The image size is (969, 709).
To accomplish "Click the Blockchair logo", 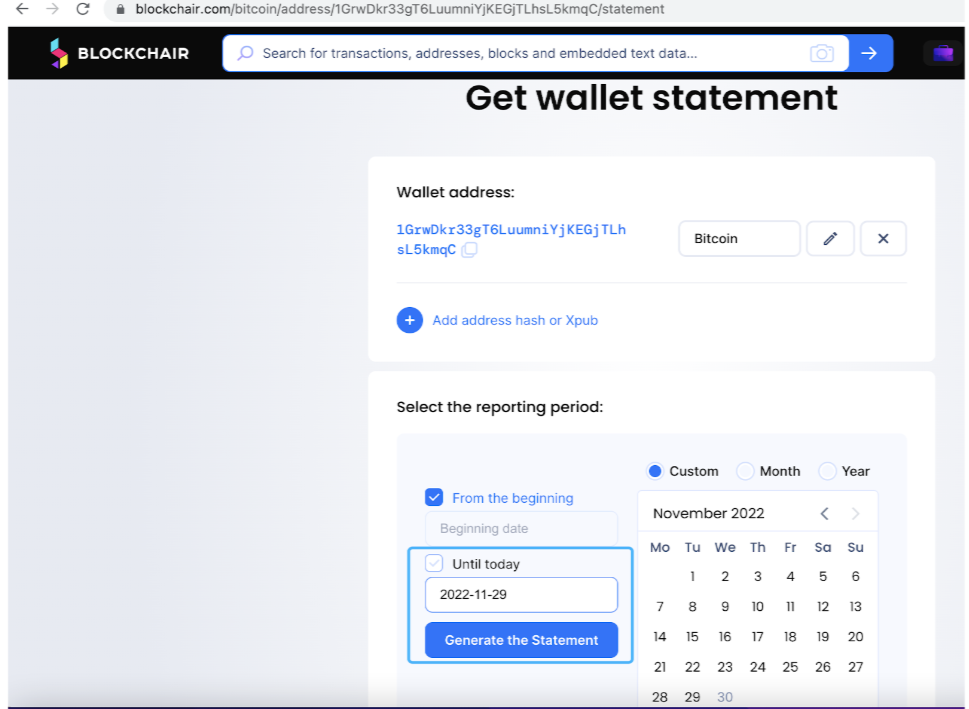I will pos(119,53).
